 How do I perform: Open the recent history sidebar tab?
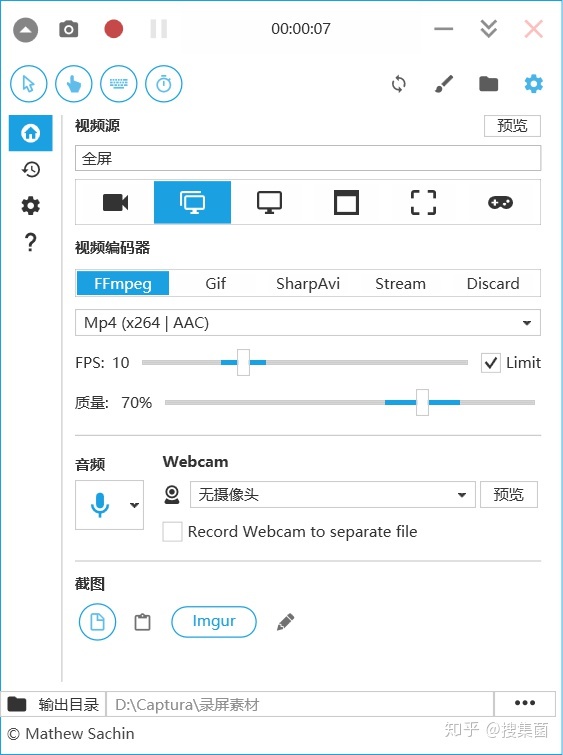tap(31, 169)
